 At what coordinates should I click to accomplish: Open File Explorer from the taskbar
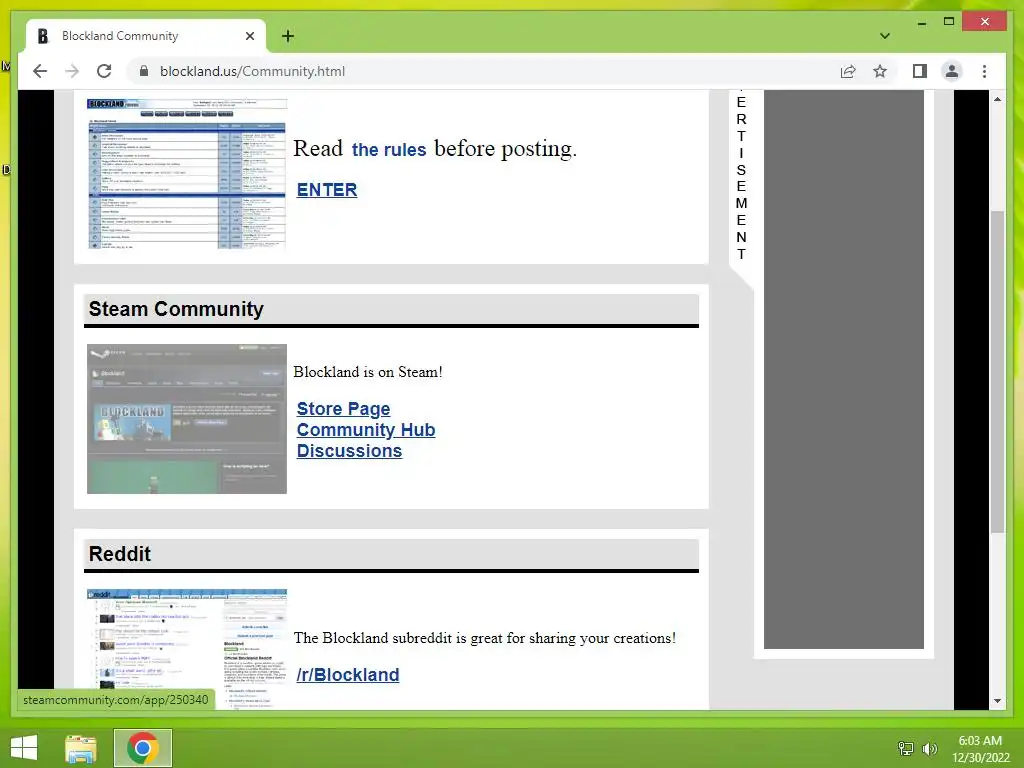point(81,748)
